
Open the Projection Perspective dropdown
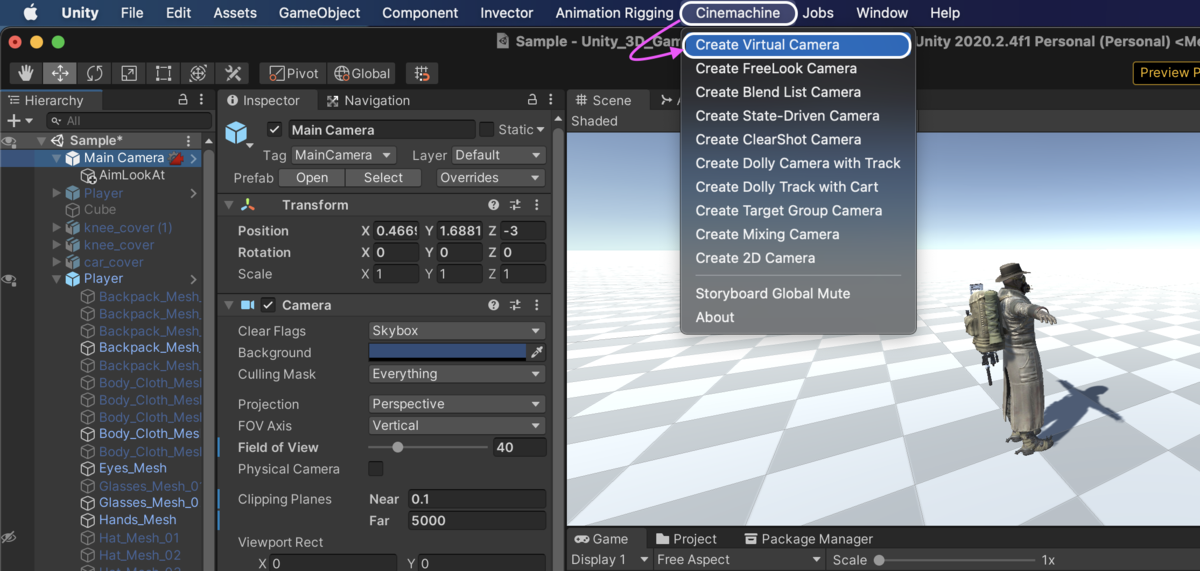click(456, 404)
